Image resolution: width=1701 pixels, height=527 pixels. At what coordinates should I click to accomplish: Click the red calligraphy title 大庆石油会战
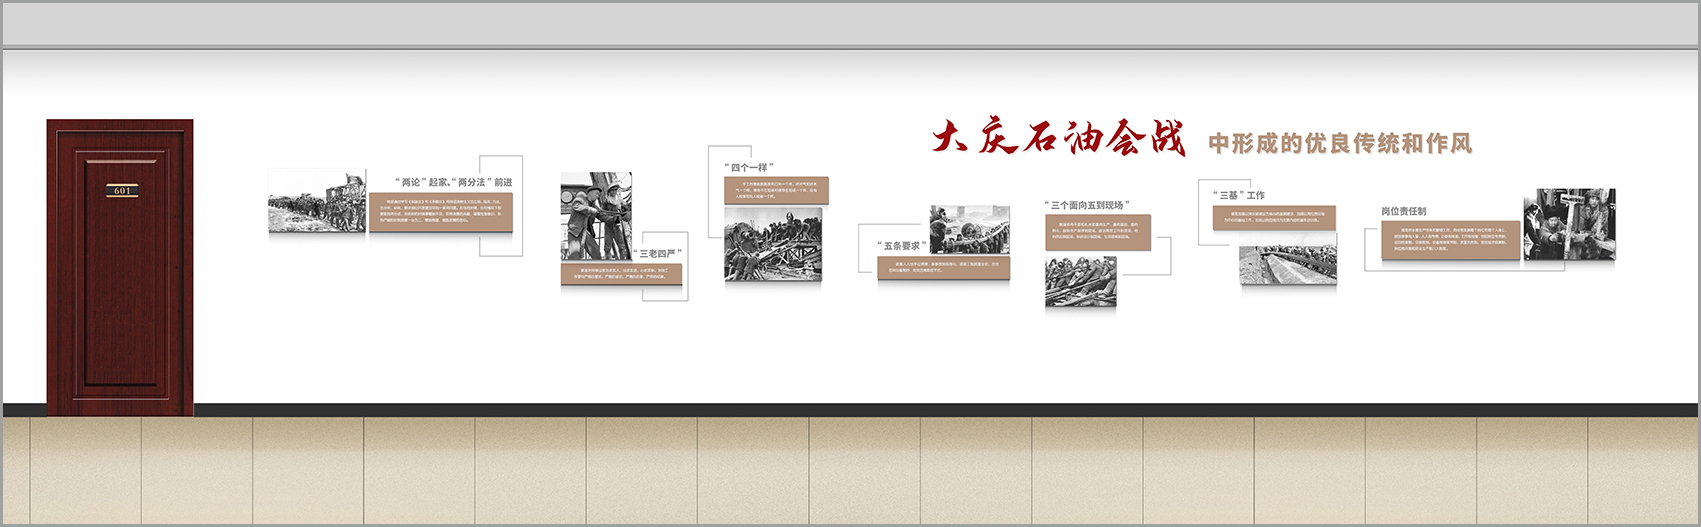tap(1058, 139)
